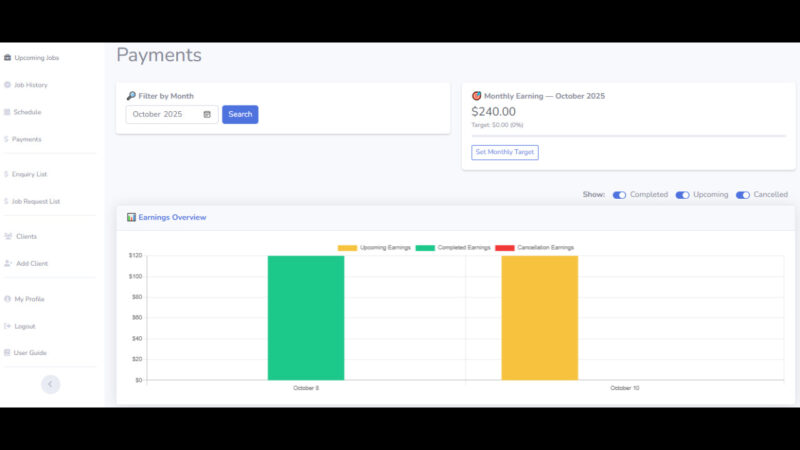The height and width of the screenshot is (450, 800).
Task: Go to Enquiry List in the sidebar
Action: point(29,174)
